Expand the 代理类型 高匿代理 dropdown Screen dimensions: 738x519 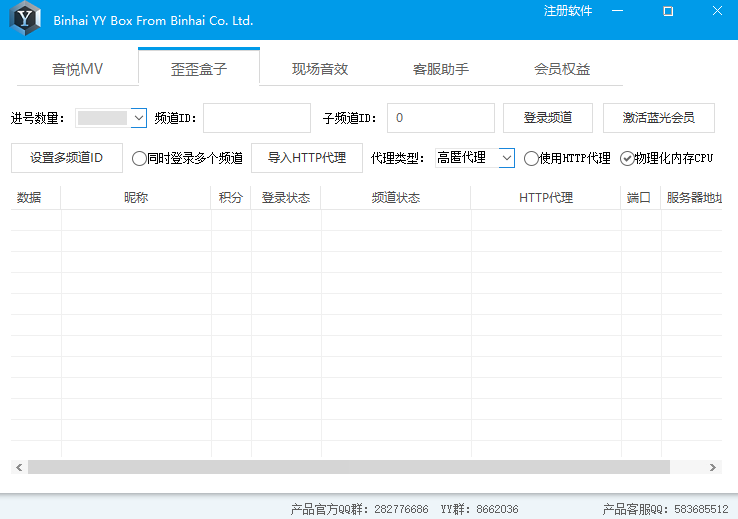(x=506, y=158)
